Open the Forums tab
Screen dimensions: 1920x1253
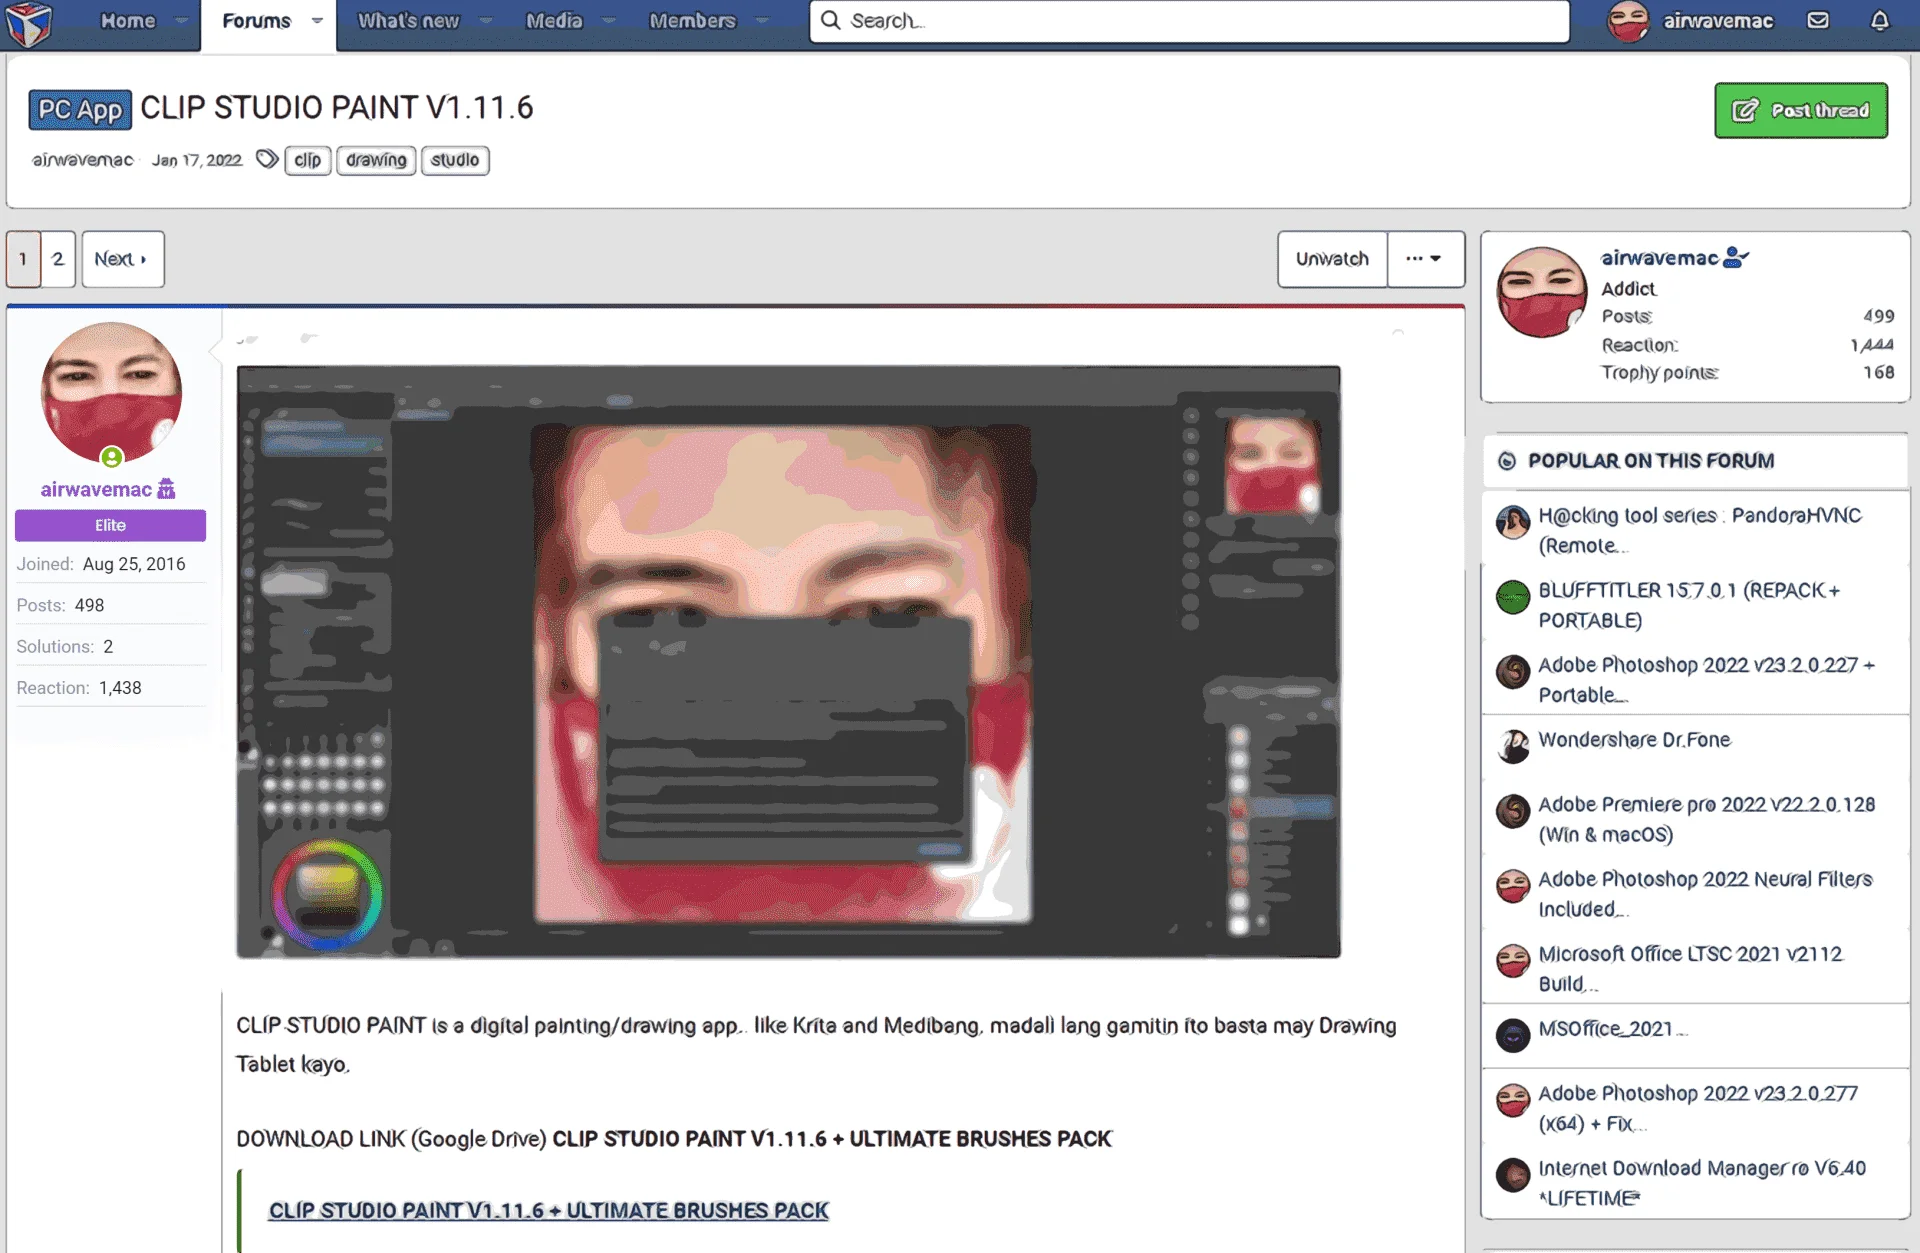tap(256, 21)
